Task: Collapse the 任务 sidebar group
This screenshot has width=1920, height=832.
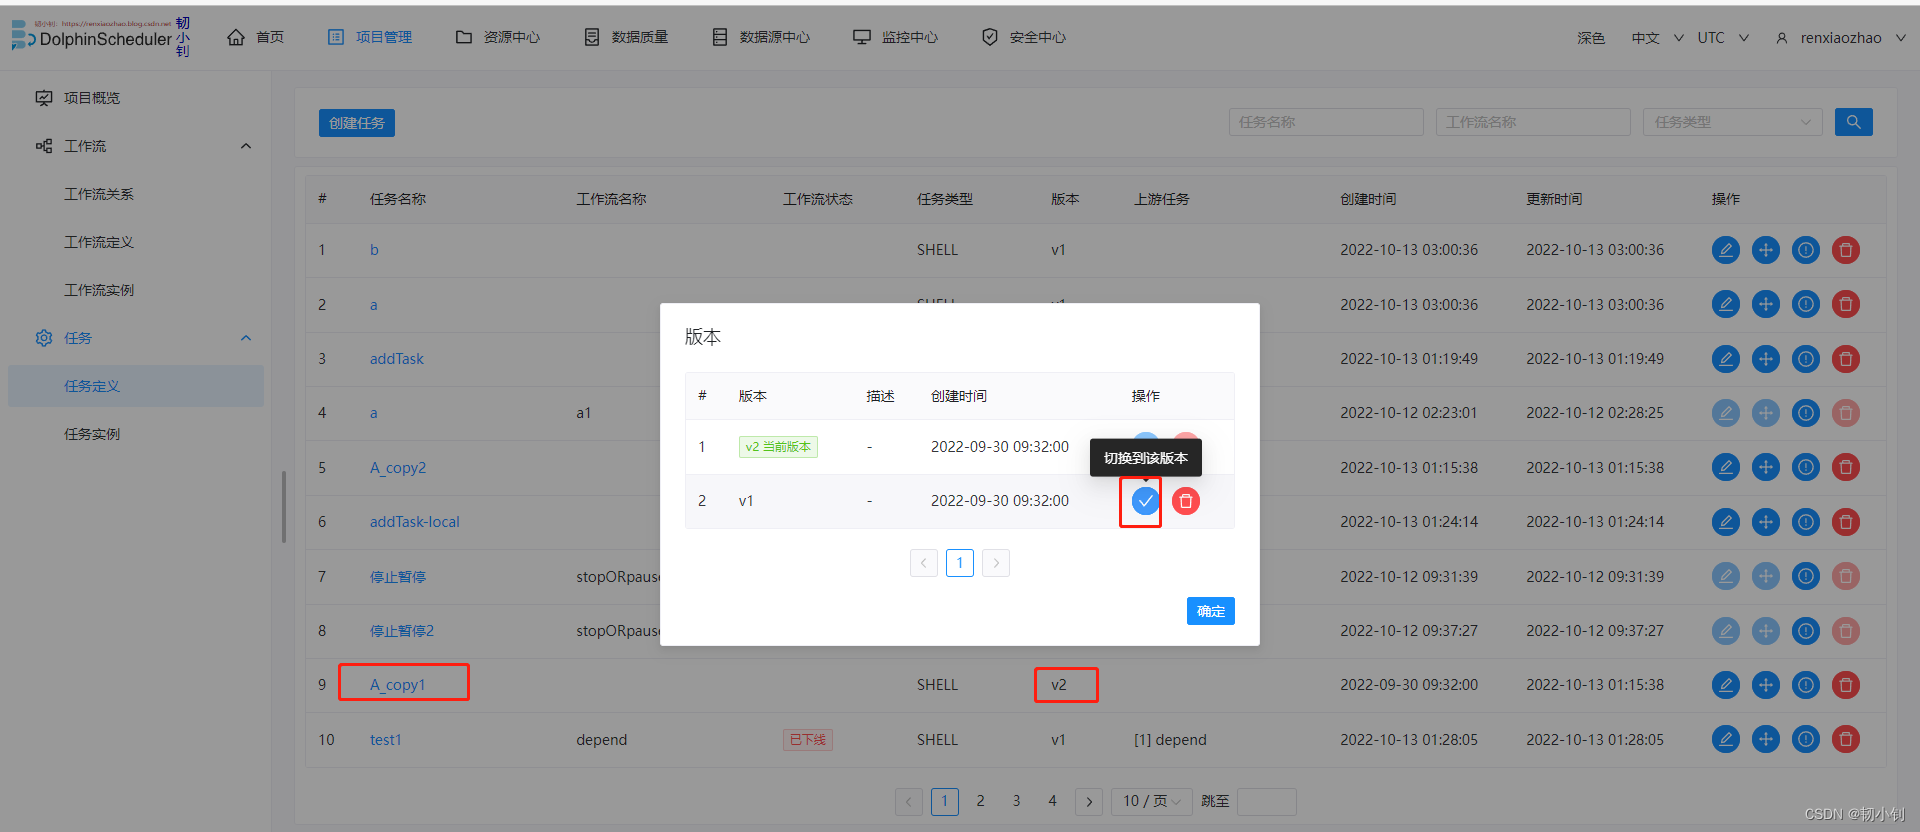Action: coord(246,338)
